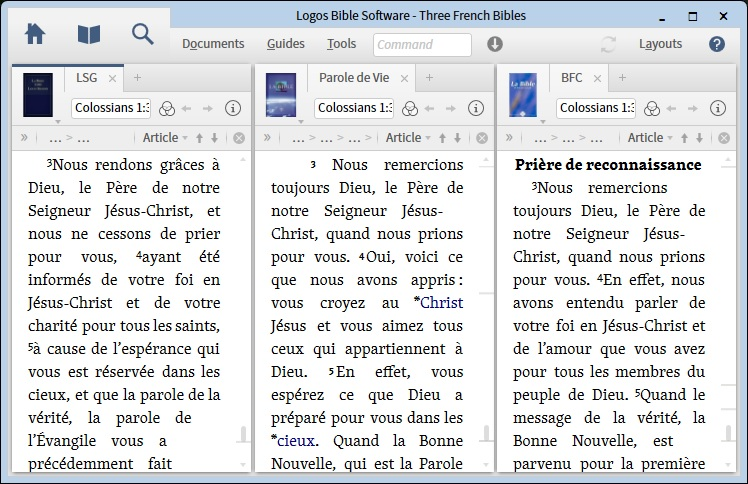The image size is (748, 484).
Task: Click the Command input box
Action: [x=422, y=44]
